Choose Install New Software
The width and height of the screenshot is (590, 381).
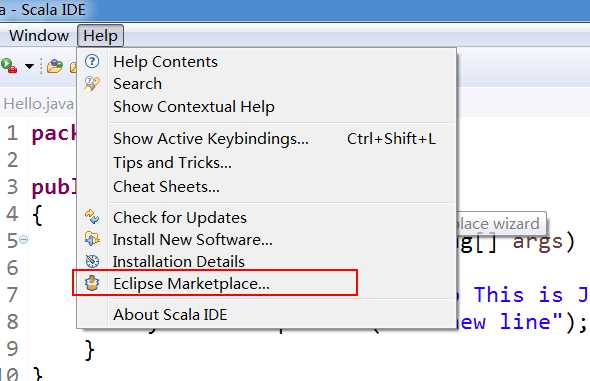coord(267,240)
